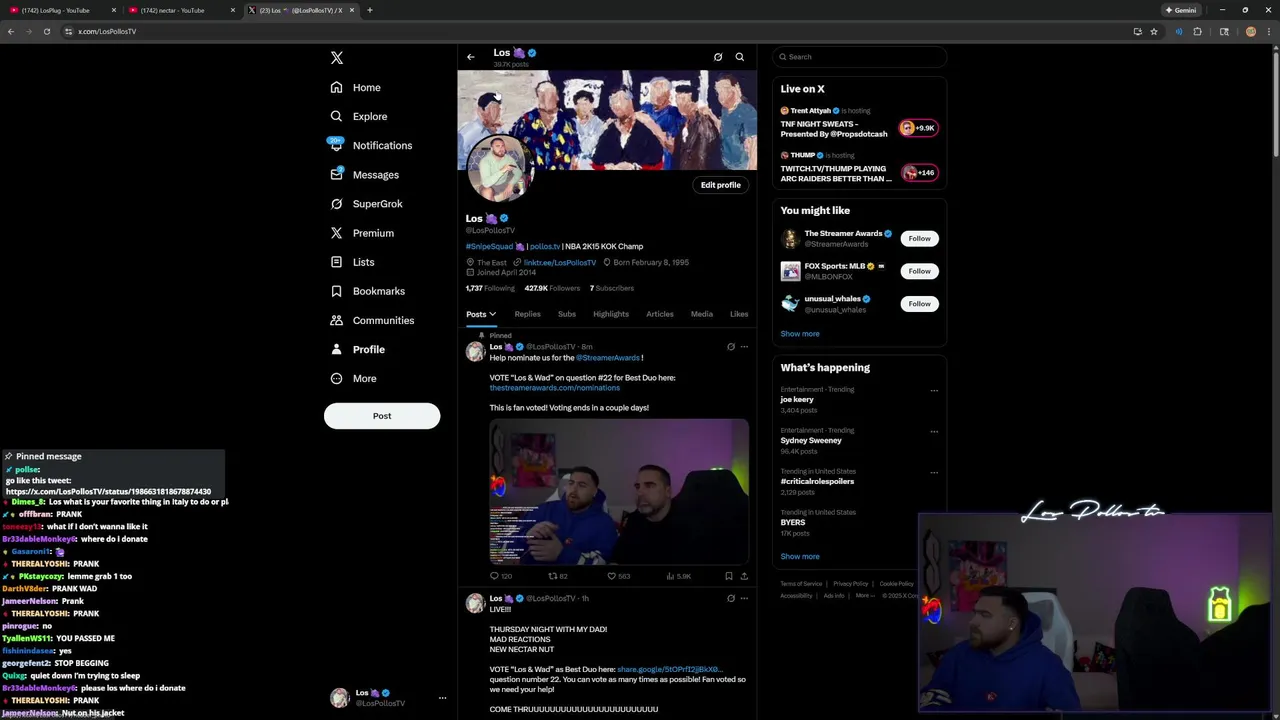Switch to the Articles tab

[660, 314]
